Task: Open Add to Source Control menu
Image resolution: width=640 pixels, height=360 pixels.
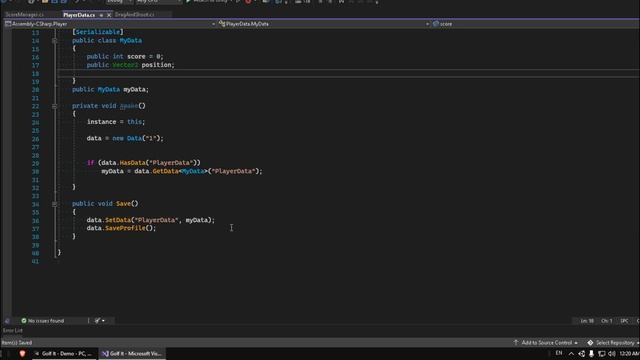Action: 545,343
